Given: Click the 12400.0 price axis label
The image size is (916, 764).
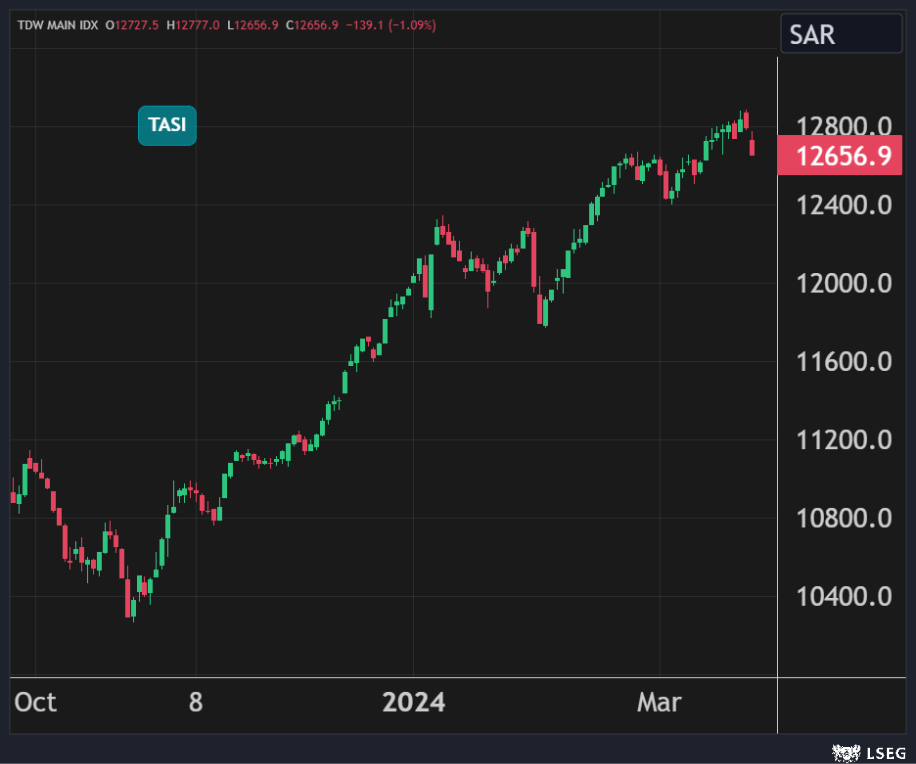Looking at the screenshot, I should tap(843, 205).
